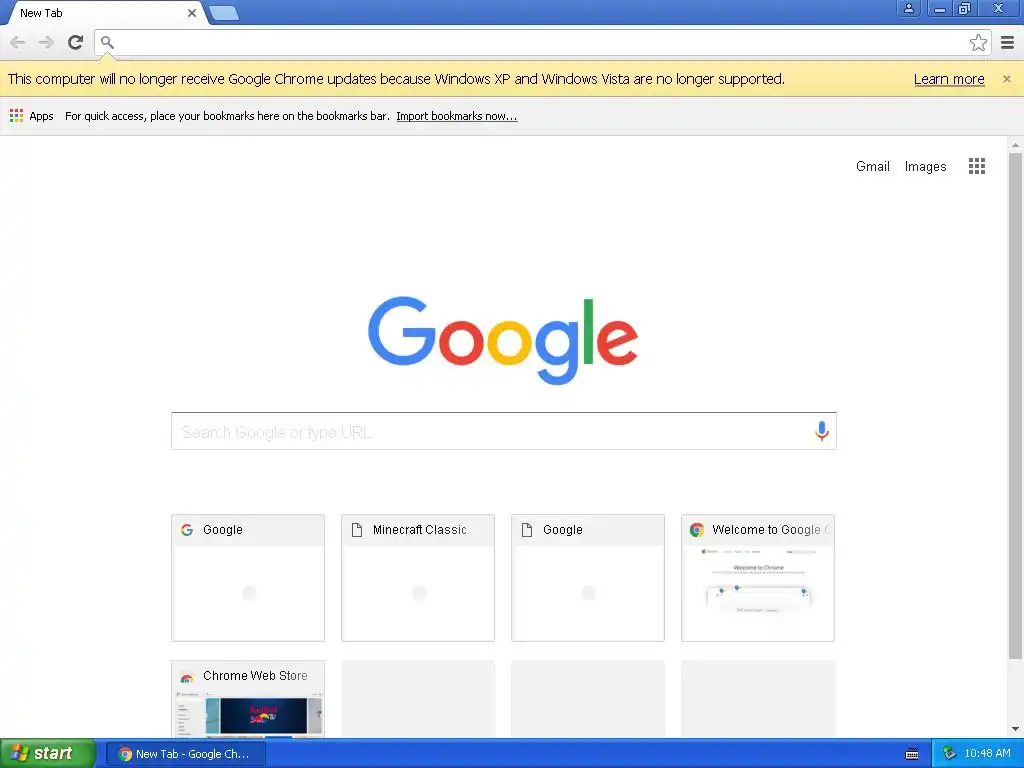The height and width of the screenshot is (768, 1024).
Task: Open the Chrome Web Store tile
Action: (x=248, y=699)
